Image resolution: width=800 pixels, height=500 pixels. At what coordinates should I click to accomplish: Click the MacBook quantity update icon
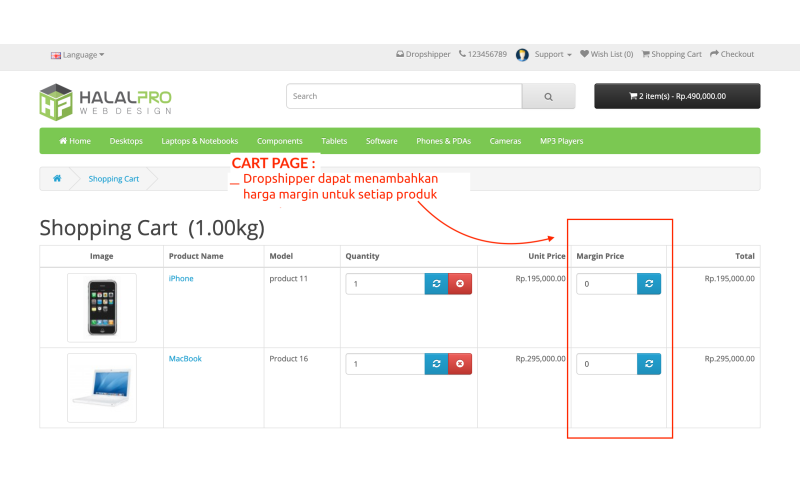pos(436,364)
